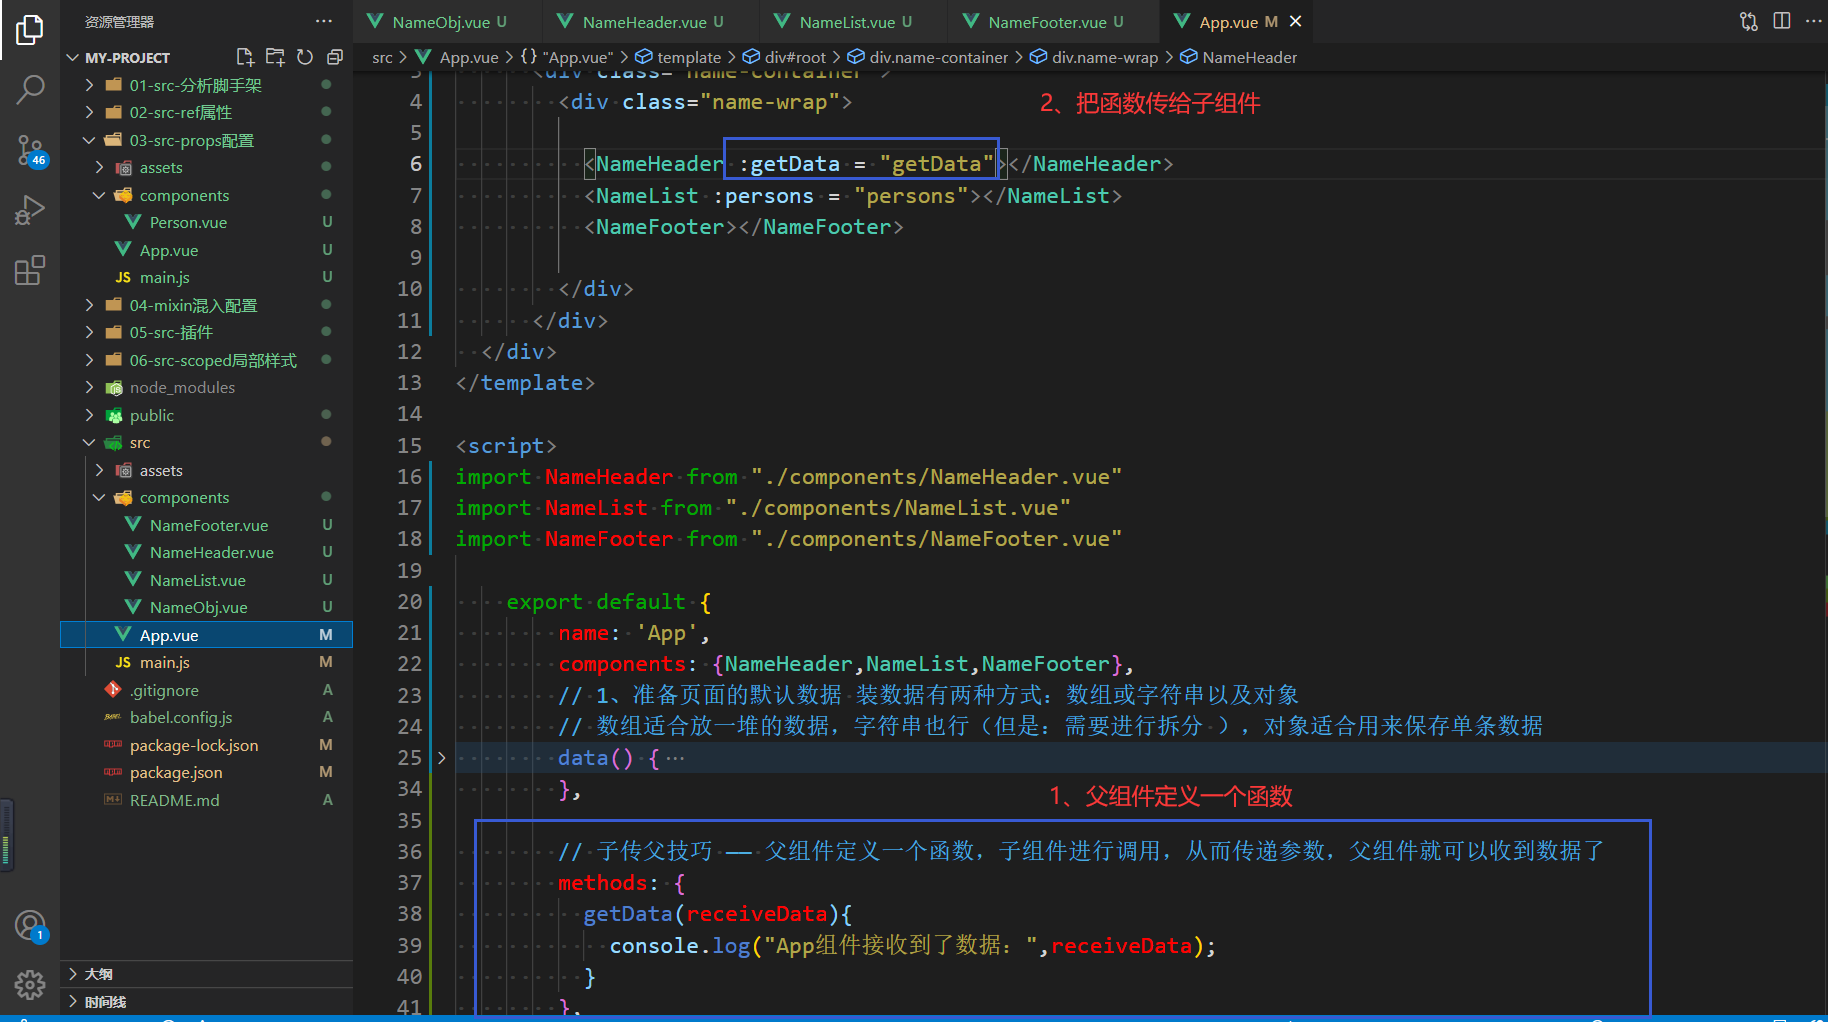
Task: Open the Explorer view in activity bar
Action: point(30,30)
